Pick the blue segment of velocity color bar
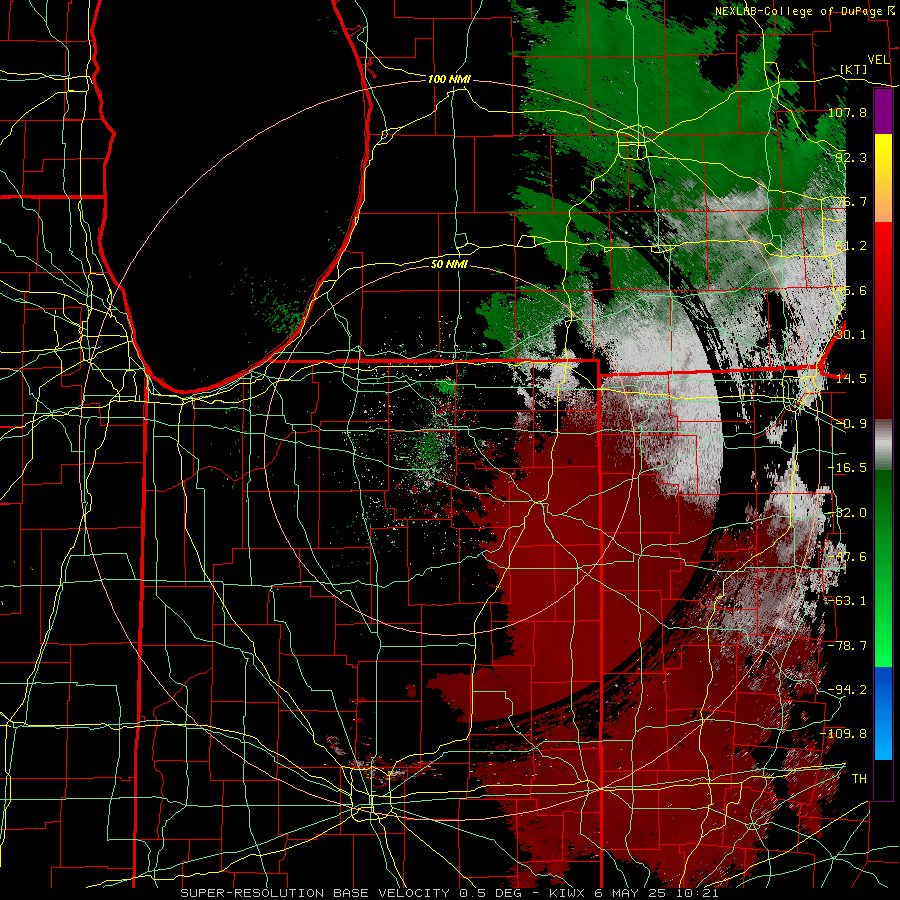 pyautogui.click(x=883, y=713)
